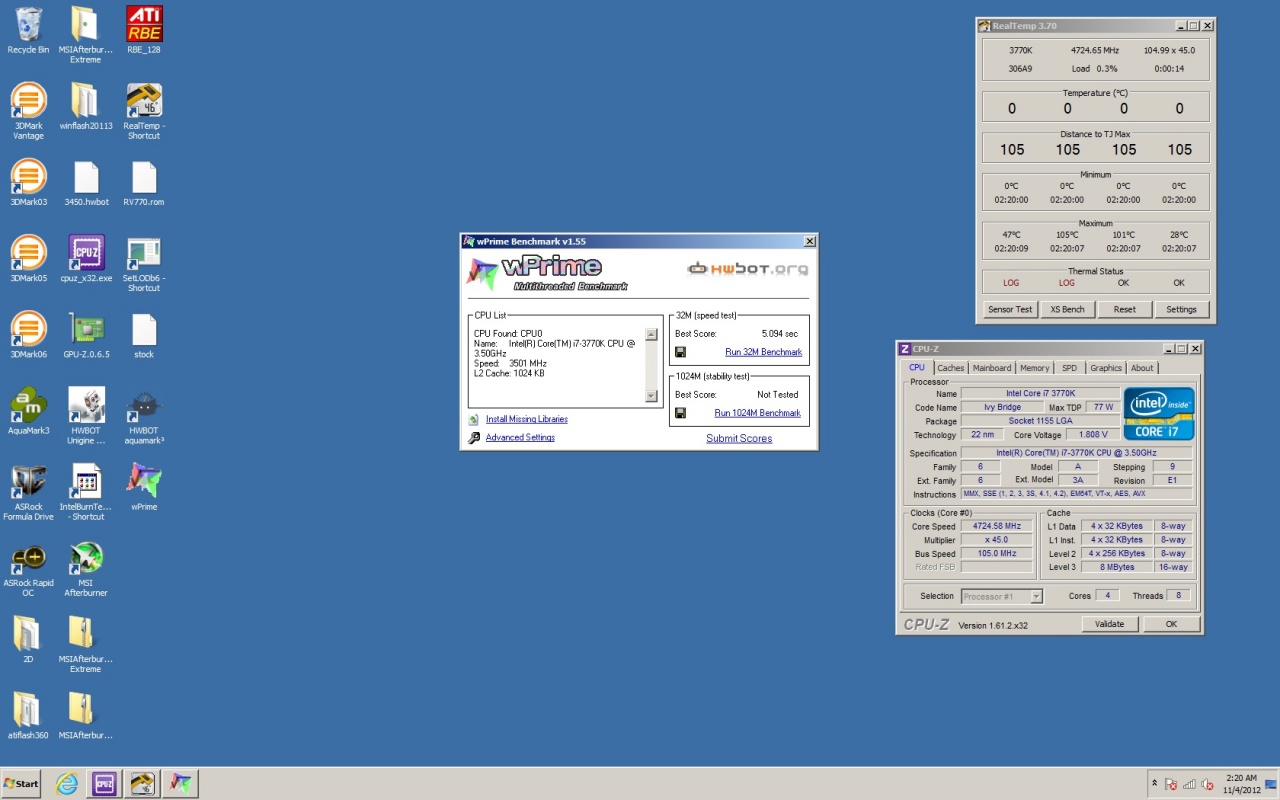Image resolution: width=1280 pixels, height=800 pixels.
Task: Switch to the Memory tab in CPU-Z
Action: (x=1034, y=368)
